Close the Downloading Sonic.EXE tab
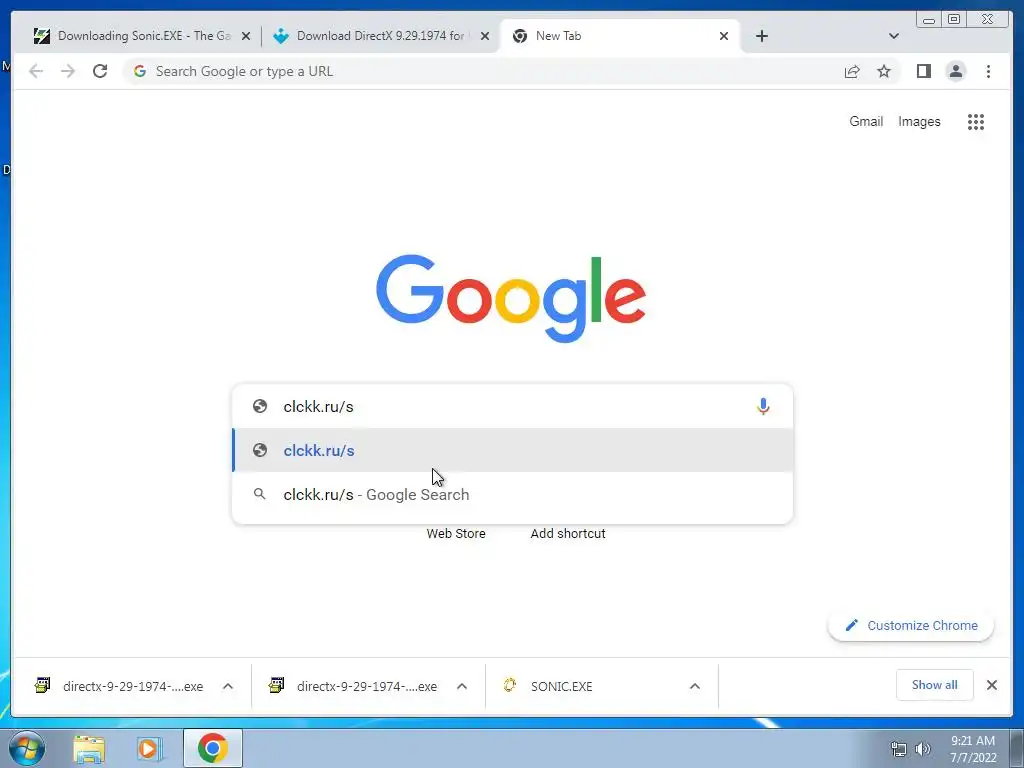 (246, 37)
